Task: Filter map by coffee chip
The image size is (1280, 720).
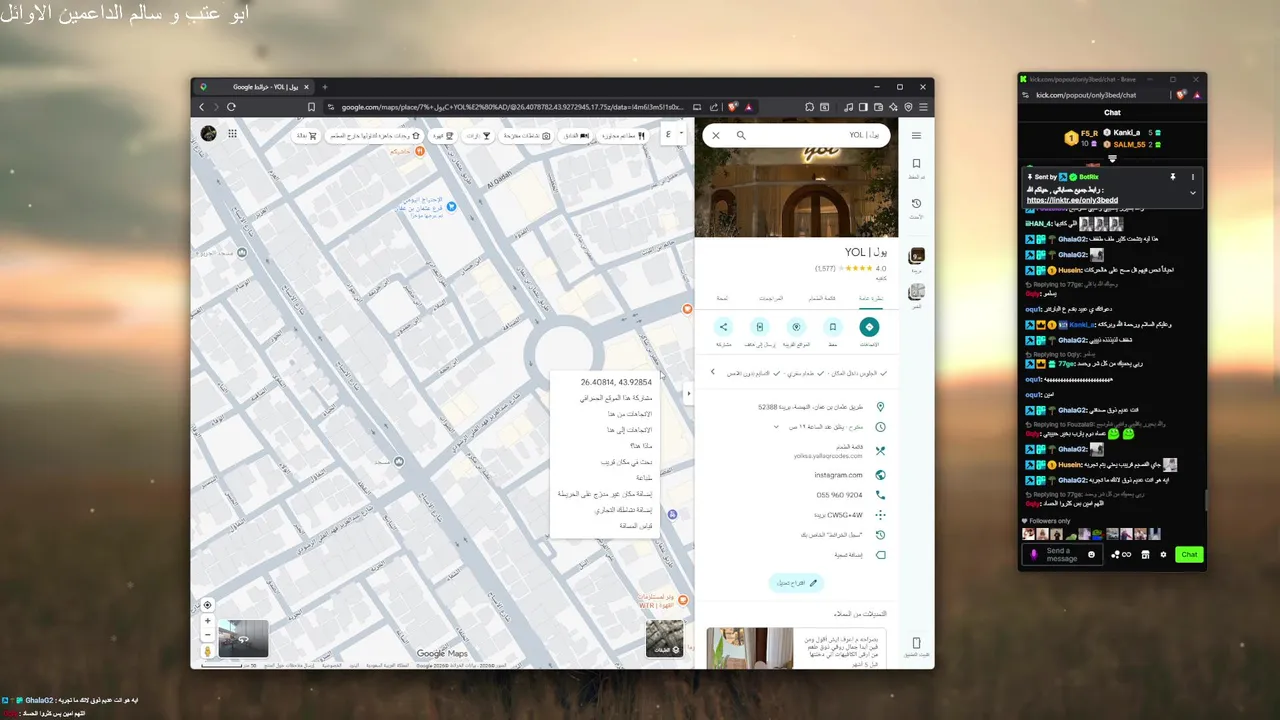Action: click(x=442, y=135)
